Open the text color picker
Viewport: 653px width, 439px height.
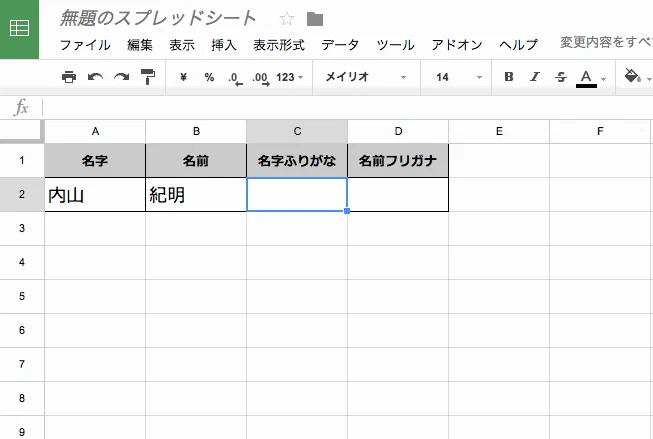click(x=586, y=78)
